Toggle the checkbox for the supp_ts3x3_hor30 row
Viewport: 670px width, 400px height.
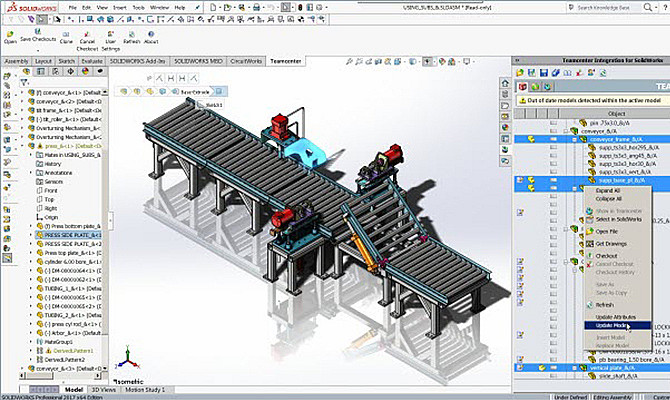[553, 164]
